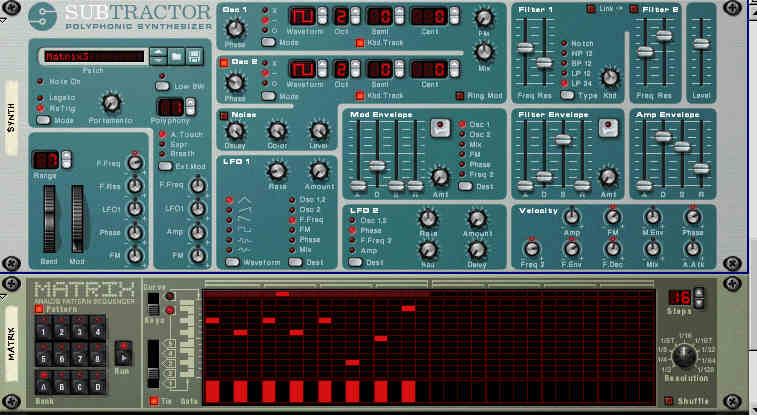Click the Mod Envelope Dest button
The height and width of the screenshot is (415, 757).
(x=465, y=186)
